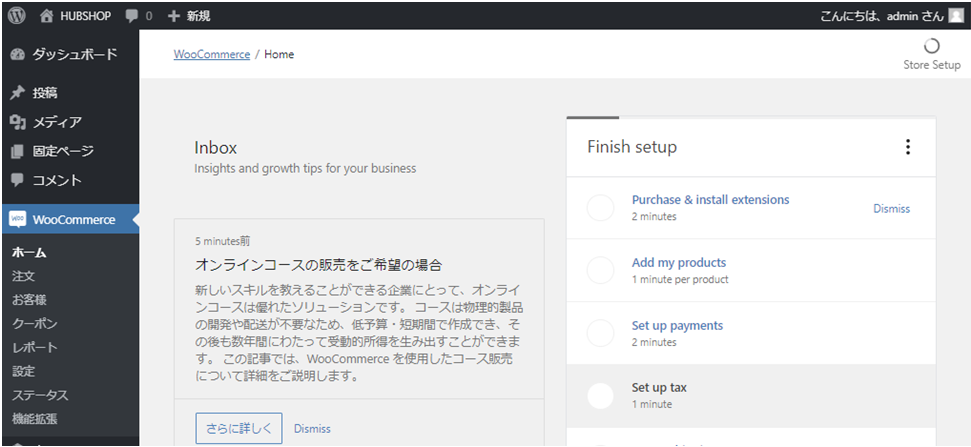Dismiss the online course inbox note
The image size is (971, 447).
click(x=312, y=428)
